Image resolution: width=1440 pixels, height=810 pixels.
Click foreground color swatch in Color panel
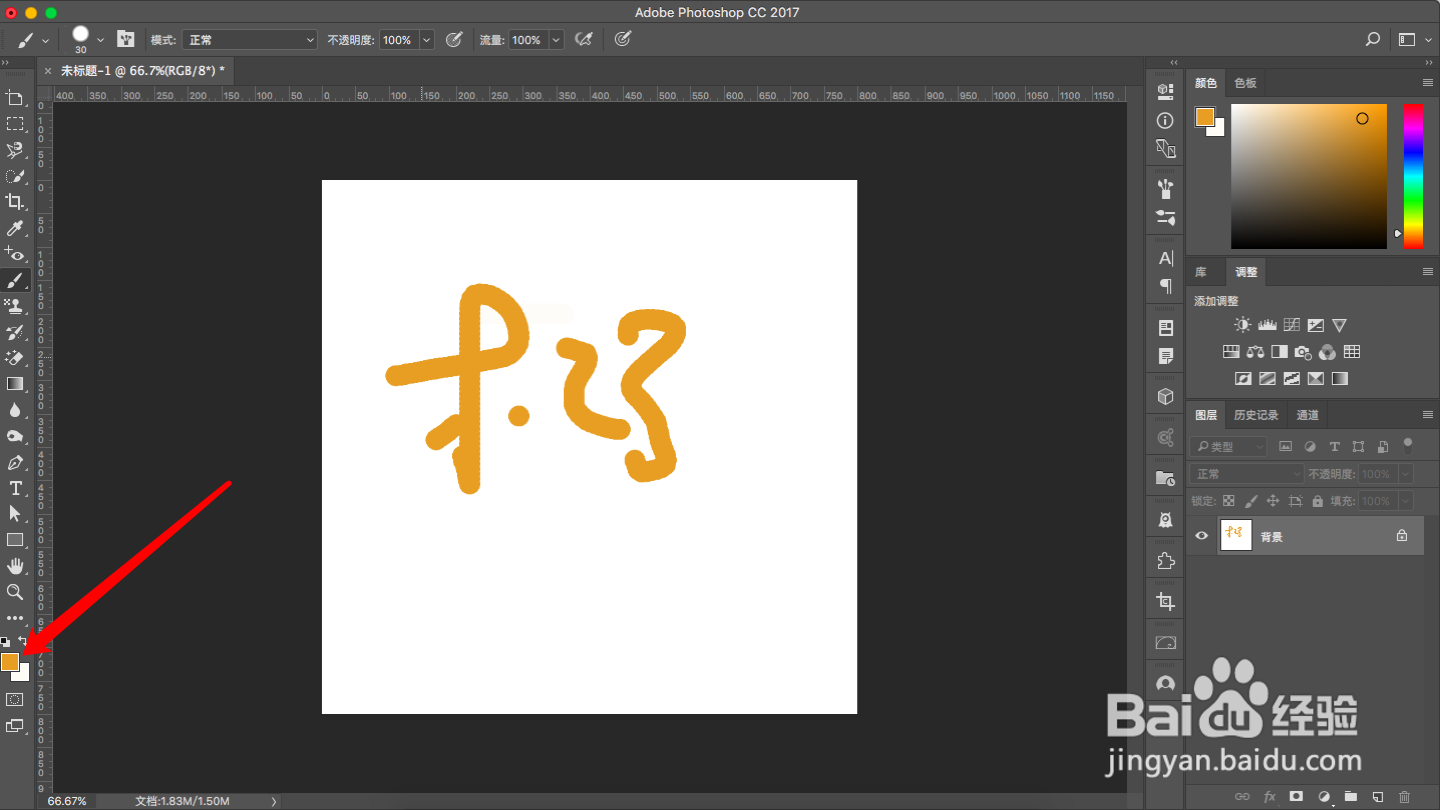coord(1205,117)
